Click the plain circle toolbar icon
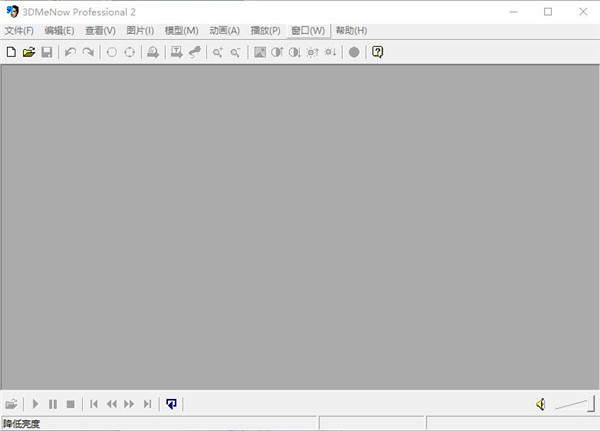The image size is (600, 431). click(112, 52)
